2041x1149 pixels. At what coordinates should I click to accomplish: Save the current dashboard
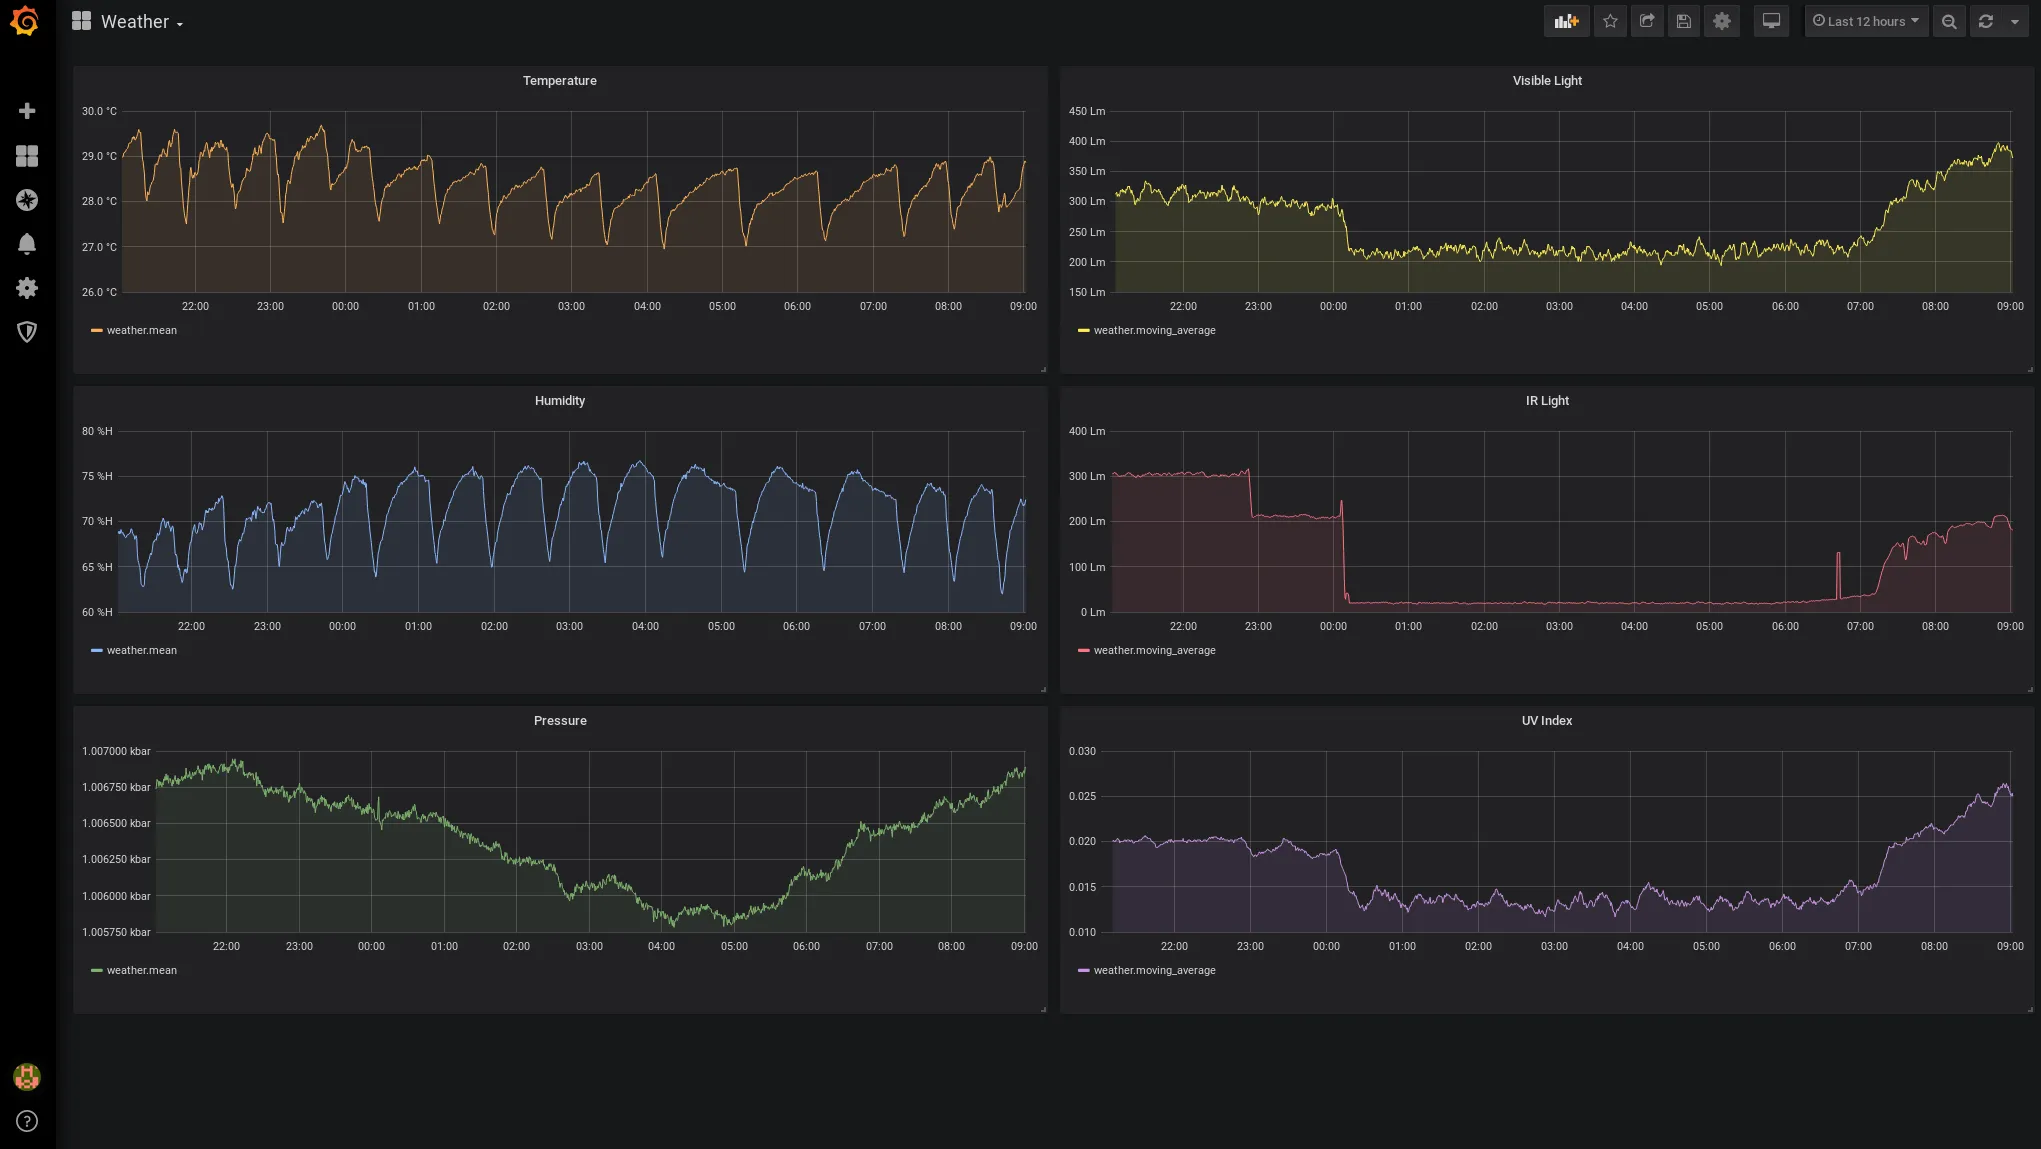click(1683, 21)
